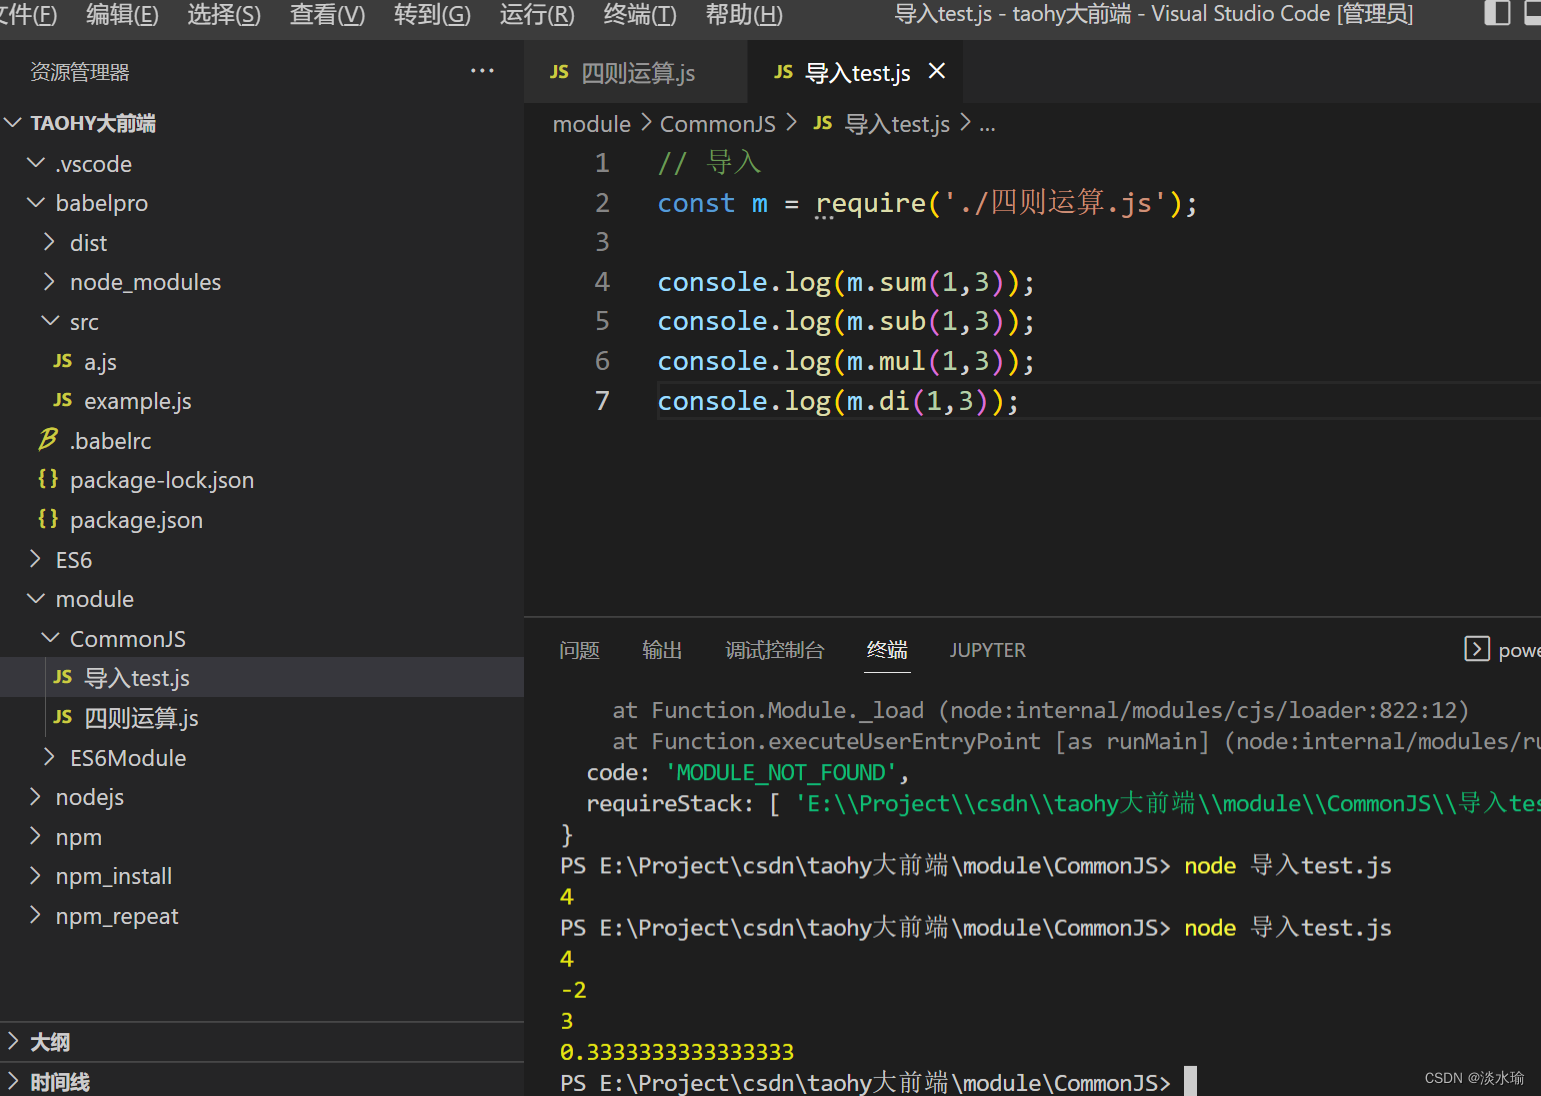The height and width of the screenshot is (1096, 1541).
Task: Click the 0.3333333333333333 terminal output
Action: tap(677, 1052)
